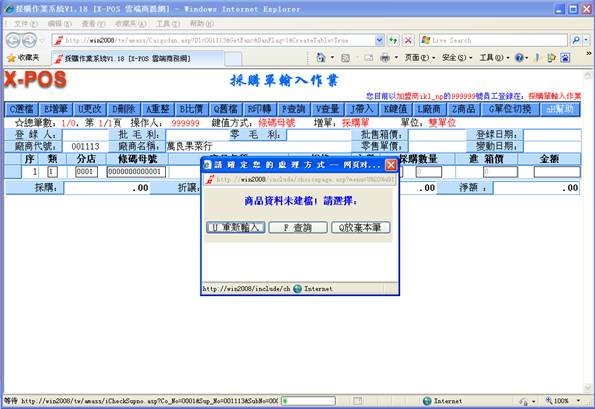Click the Refresh icon beside address bar

coord(394,40)
